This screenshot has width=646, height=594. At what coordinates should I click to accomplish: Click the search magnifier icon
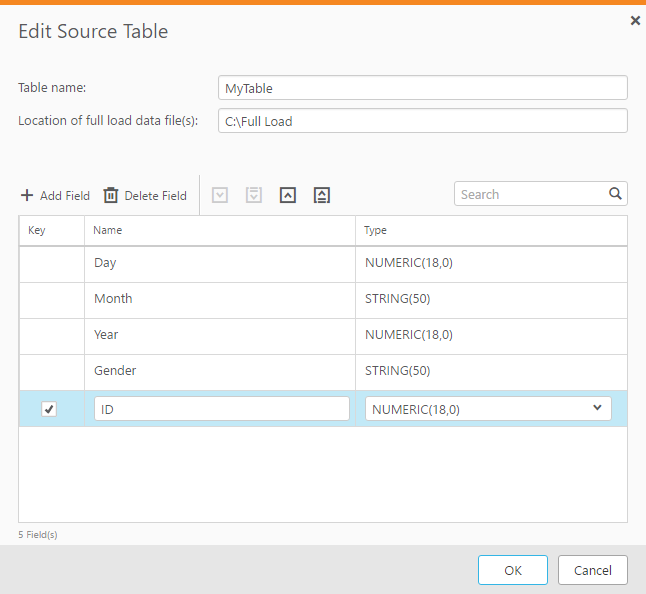click(x=615, y=194)
